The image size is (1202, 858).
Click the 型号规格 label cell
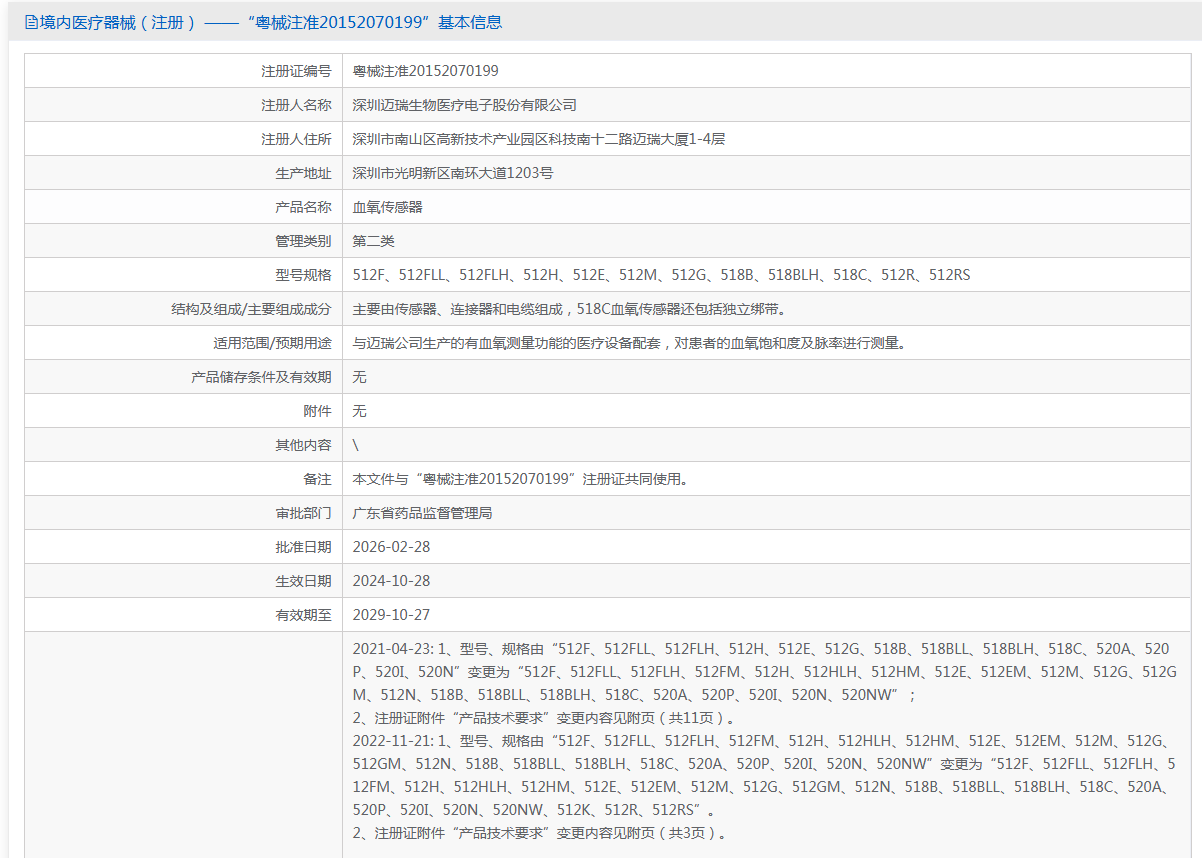pyautogui.click(x=184, y=275)
